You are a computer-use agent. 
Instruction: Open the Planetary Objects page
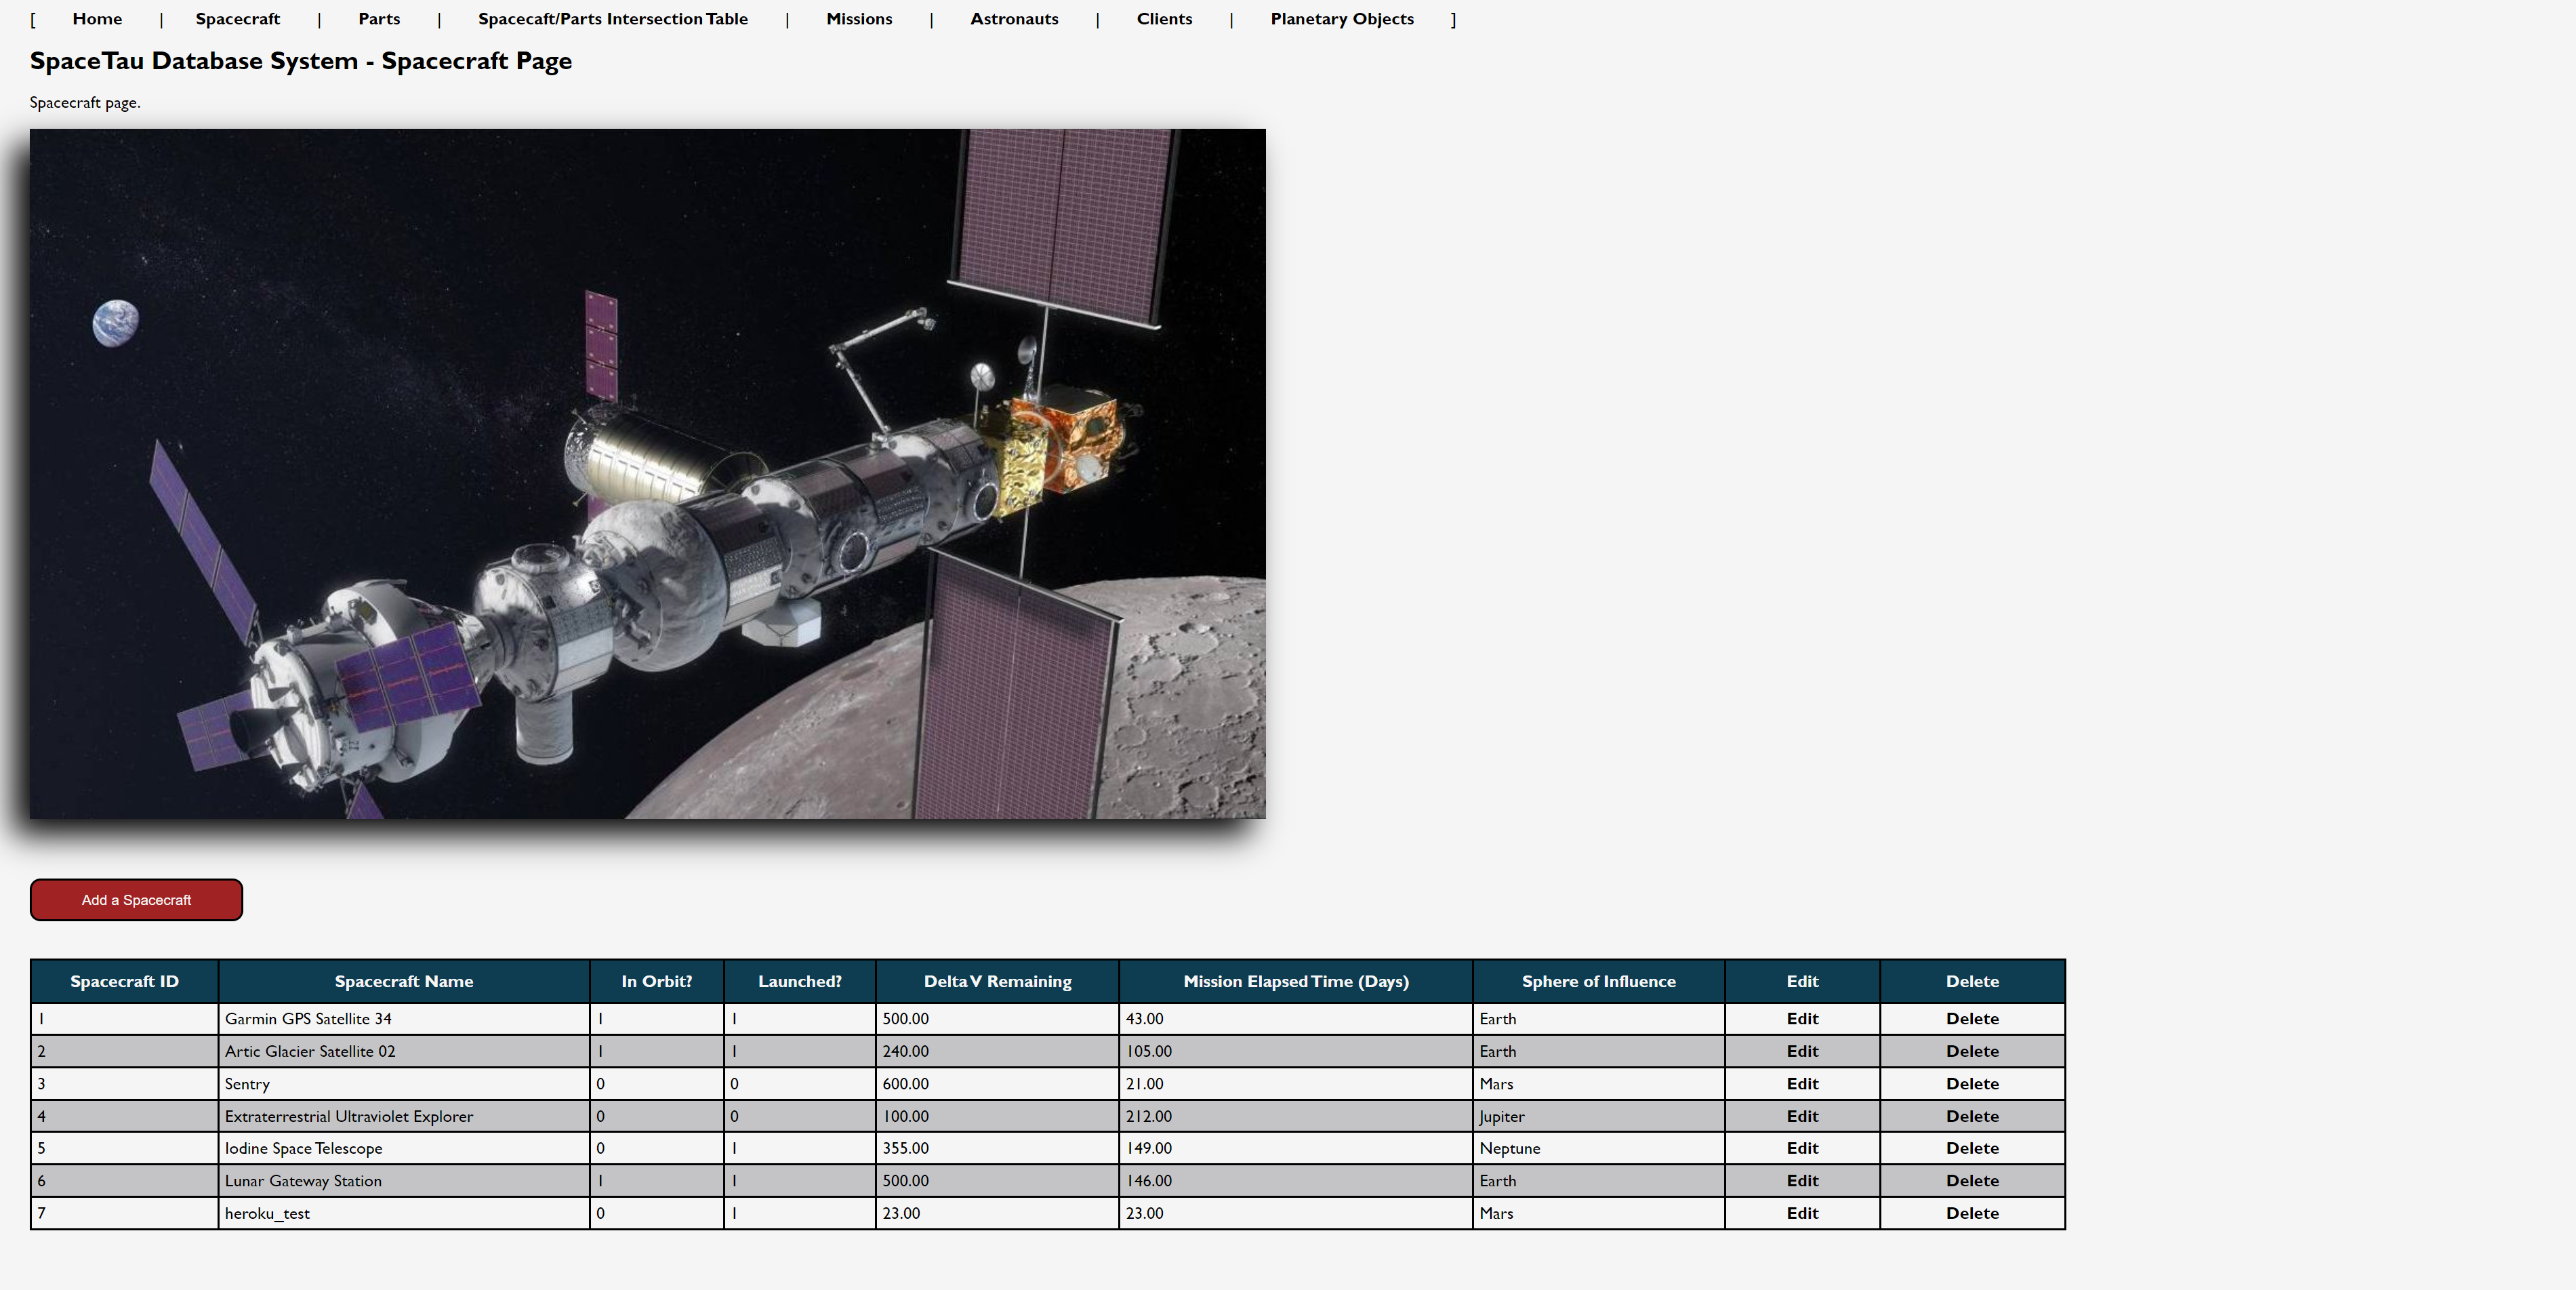[1342, 19]
